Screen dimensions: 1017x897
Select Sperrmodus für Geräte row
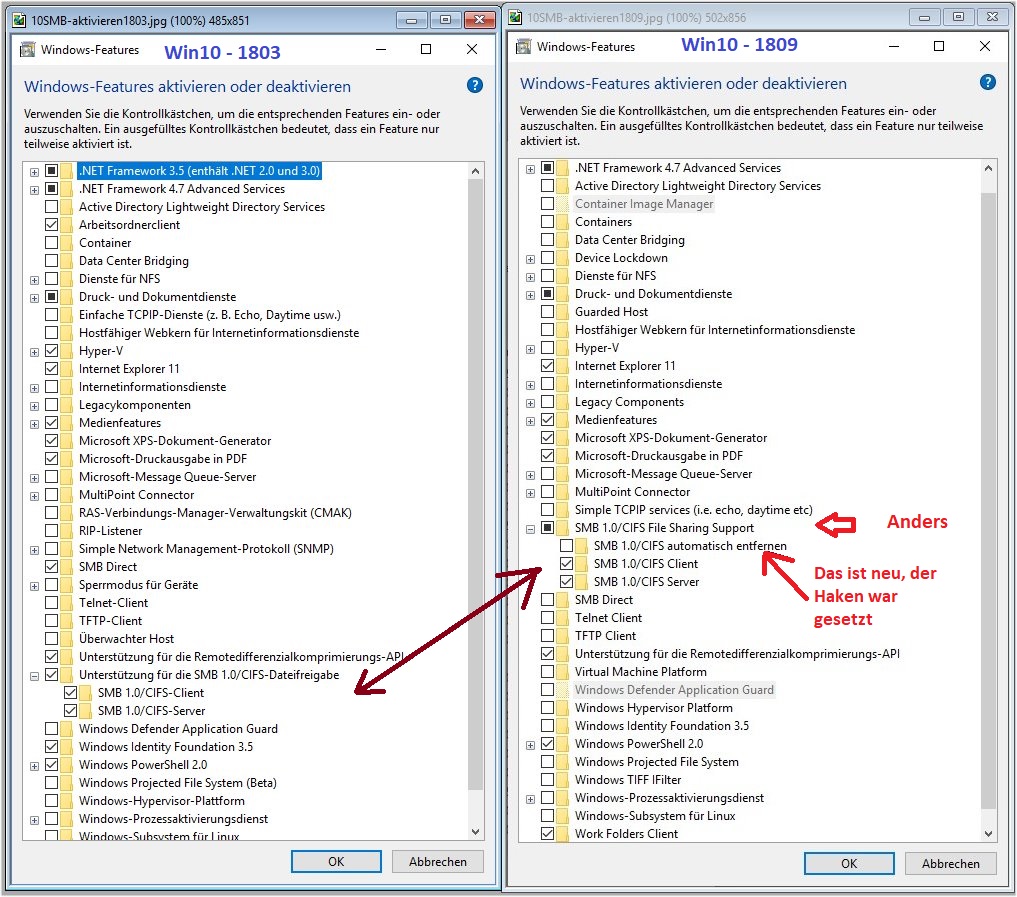(x=139, y=584)
